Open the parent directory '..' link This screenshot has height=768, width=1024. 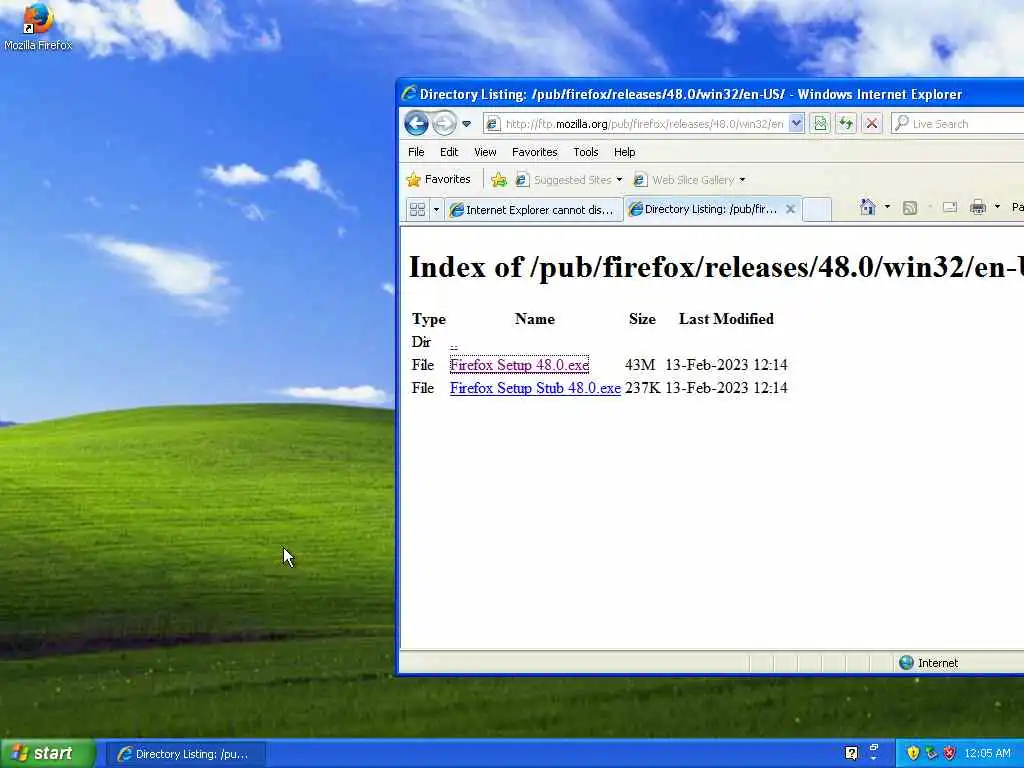(454, 344)
